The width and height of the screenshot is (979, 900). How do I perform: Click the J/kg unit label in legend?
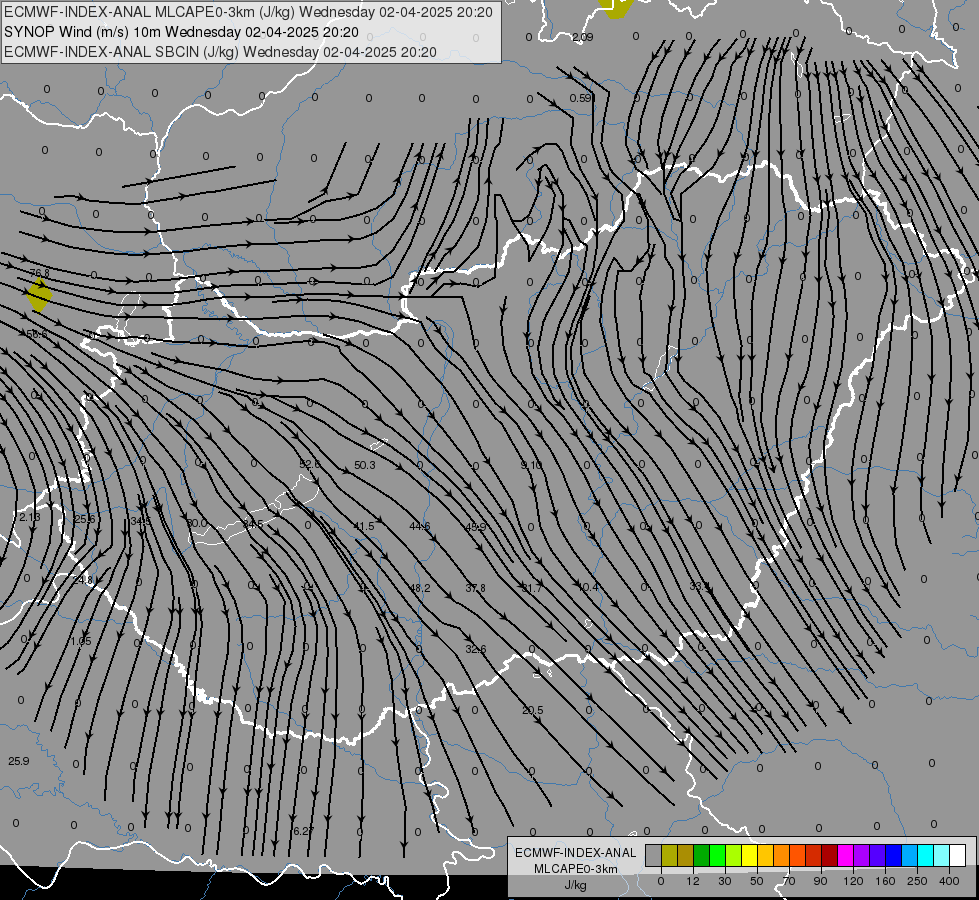[576, 885]
